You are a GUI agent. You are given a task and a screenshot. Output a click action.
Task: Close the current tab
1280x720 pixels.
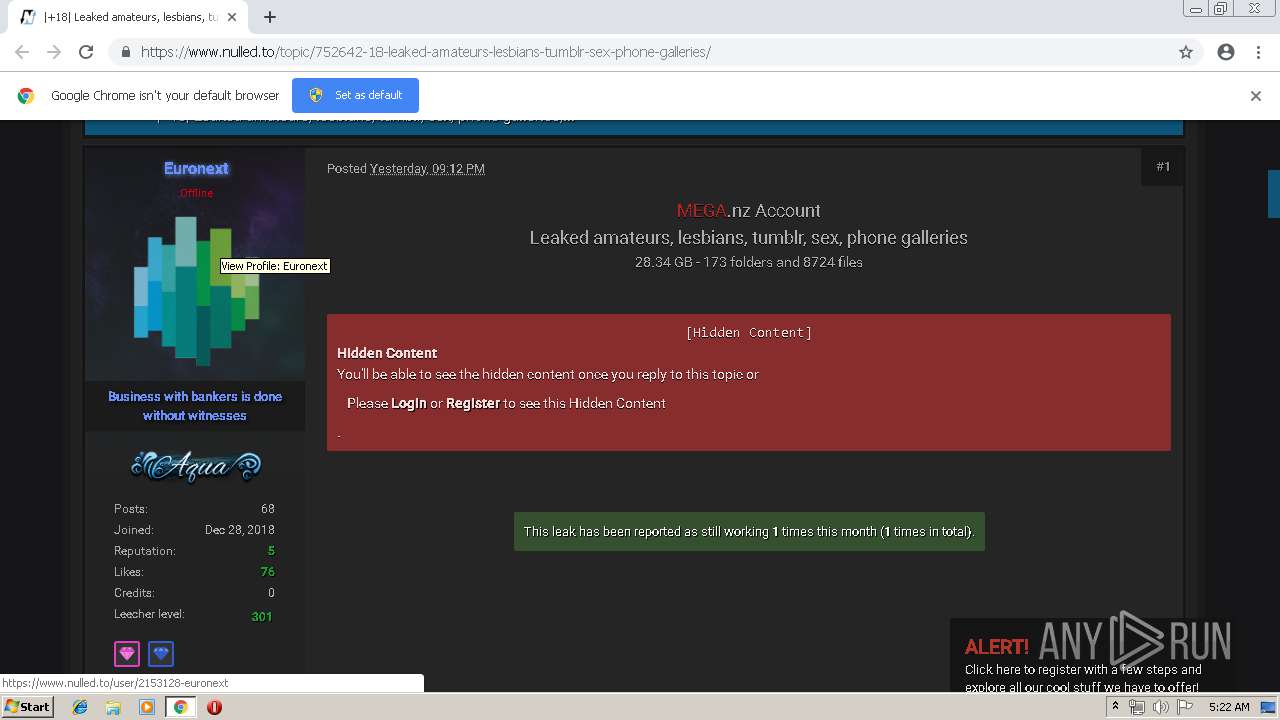click(x=233, y=17)
